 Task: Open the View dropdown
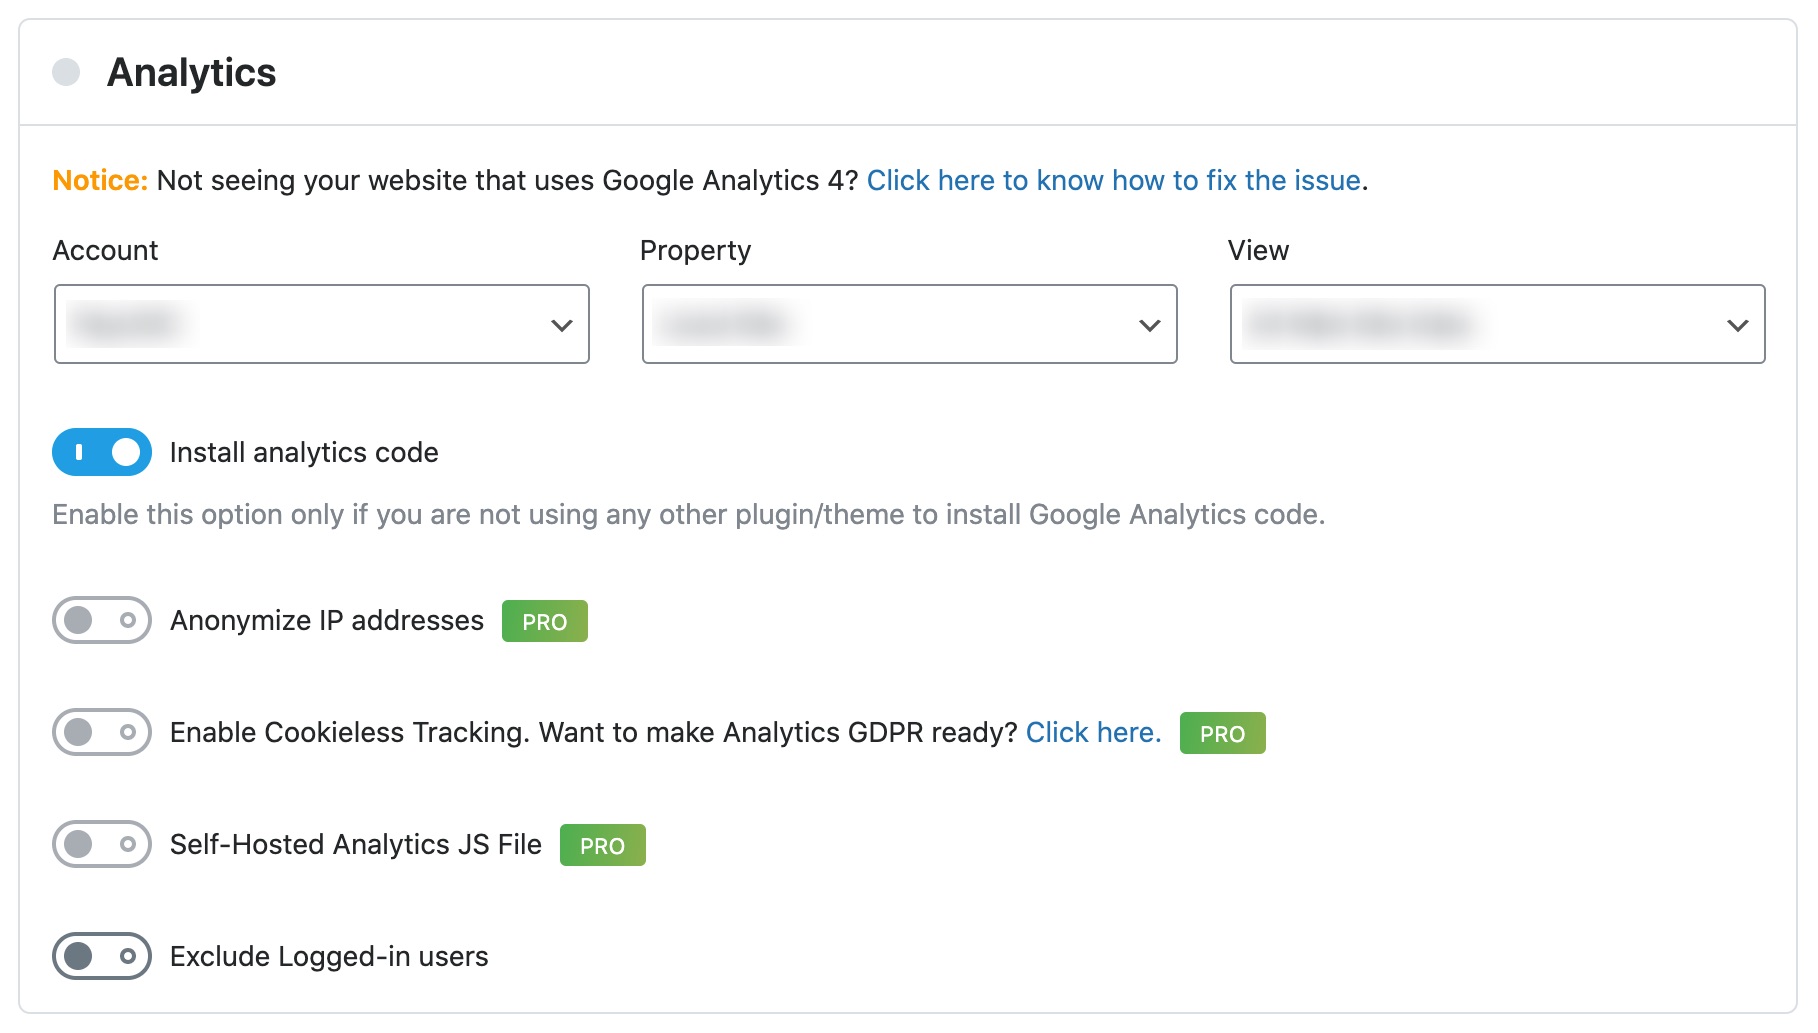1498,324
